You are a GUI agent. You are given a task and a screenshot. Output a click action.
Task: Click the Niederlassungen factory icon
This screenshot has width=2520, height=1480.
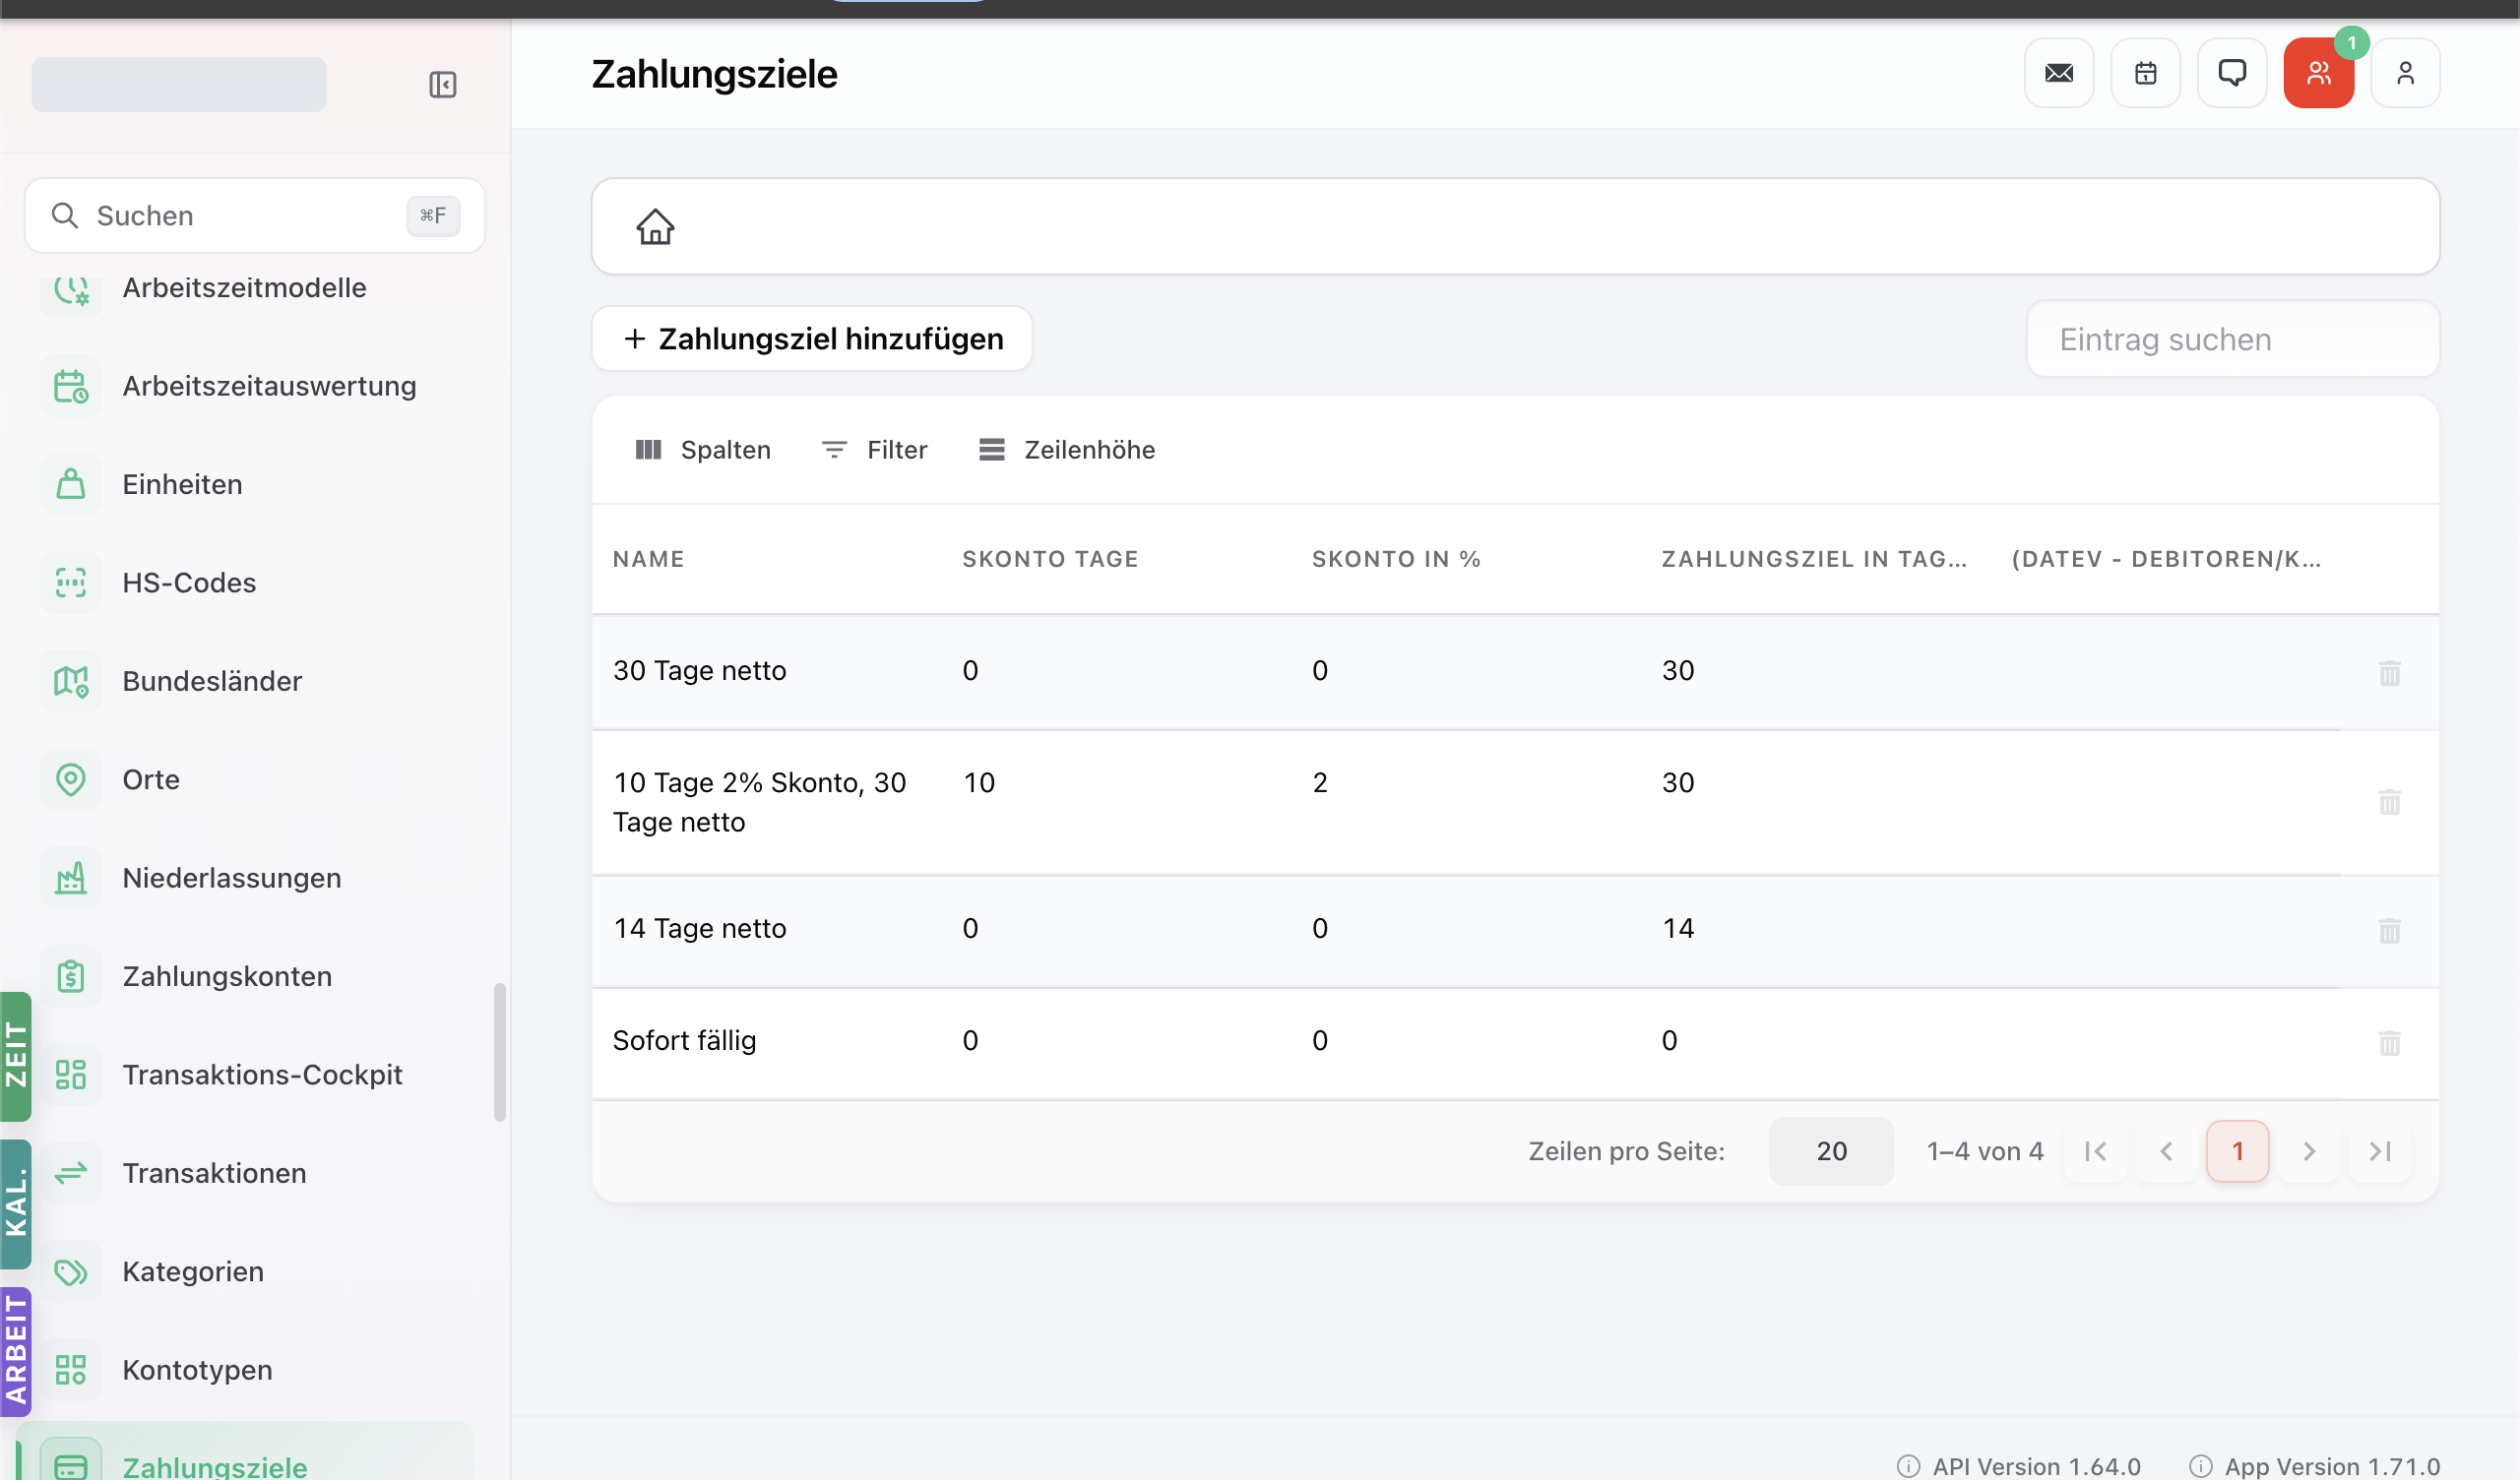tap(71, 878)
